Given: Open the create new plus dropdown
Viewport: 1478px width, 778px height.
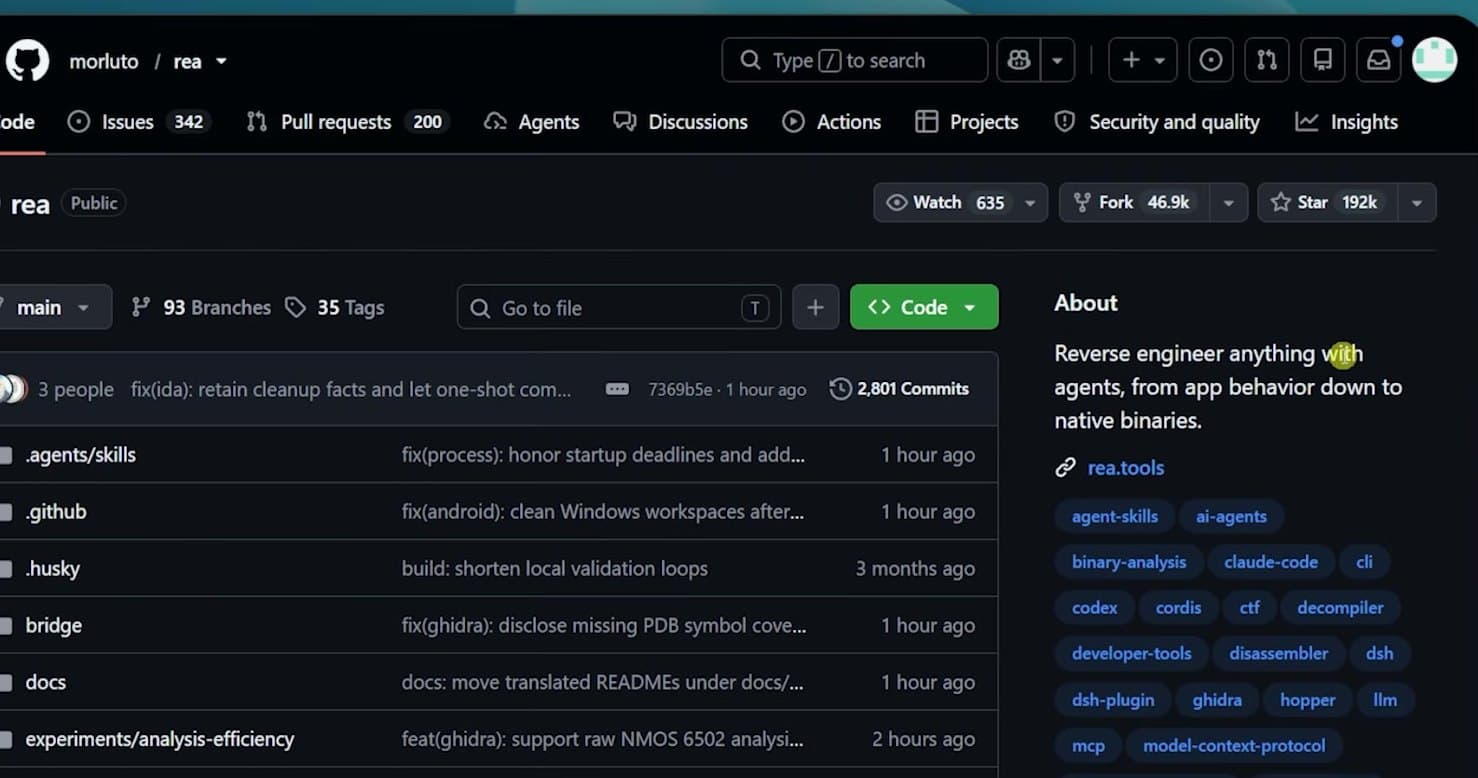Looking at the screenshot, I should [1143, 61].
